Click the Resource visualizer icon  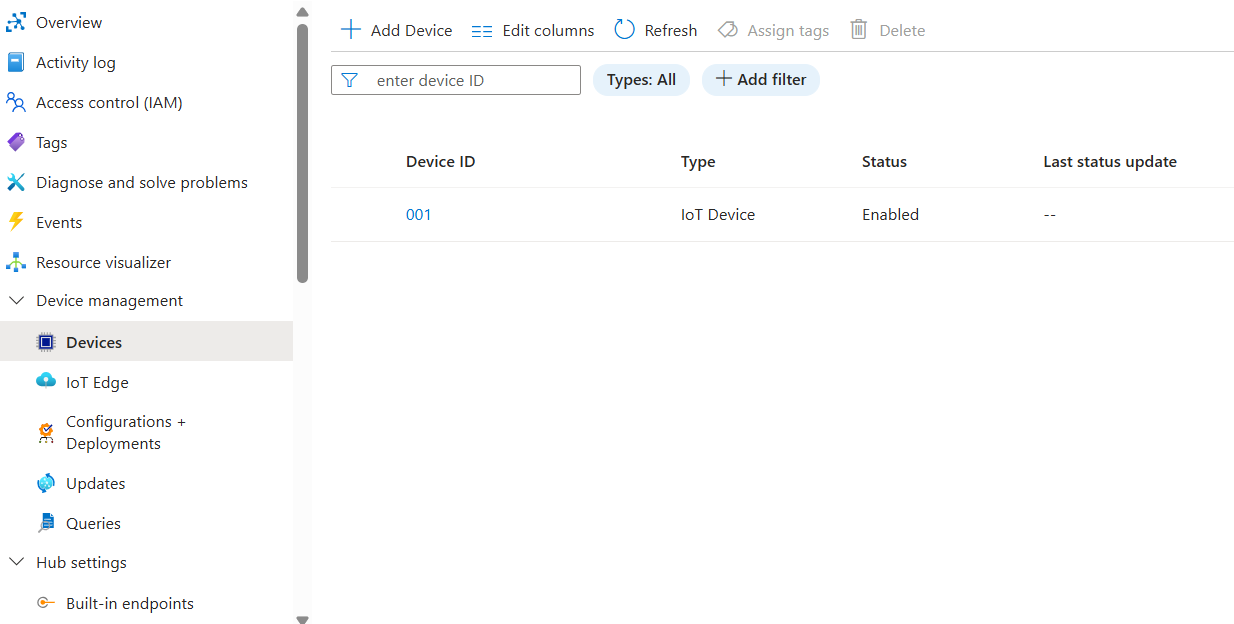[16, 262]
